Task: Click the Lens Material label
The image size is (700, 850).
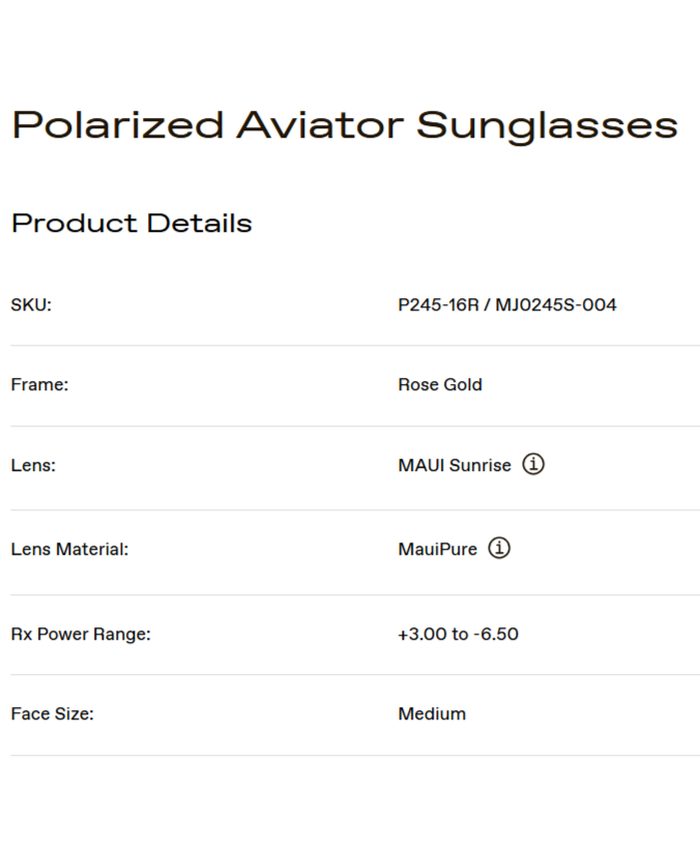Action: (x=70, y=549)
